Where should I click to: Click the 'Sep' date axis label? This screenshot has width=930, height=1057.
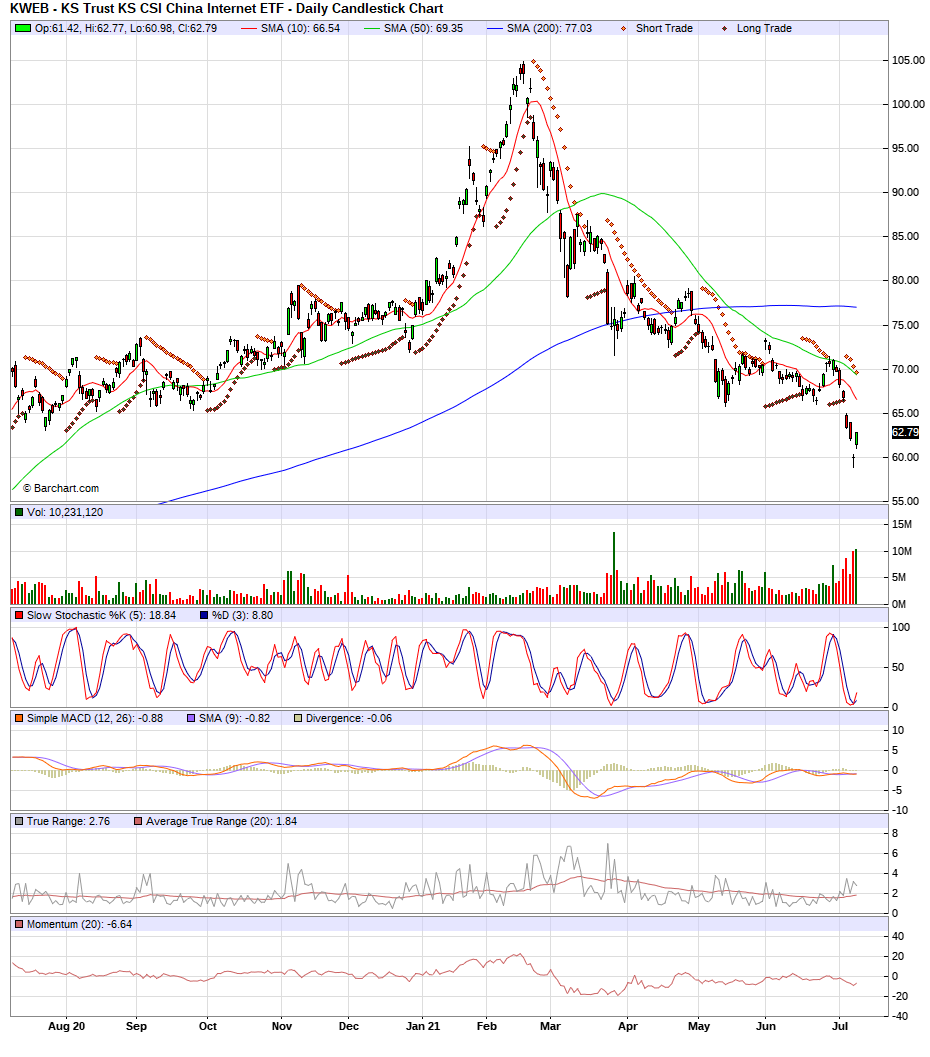tap(136, 1027)
